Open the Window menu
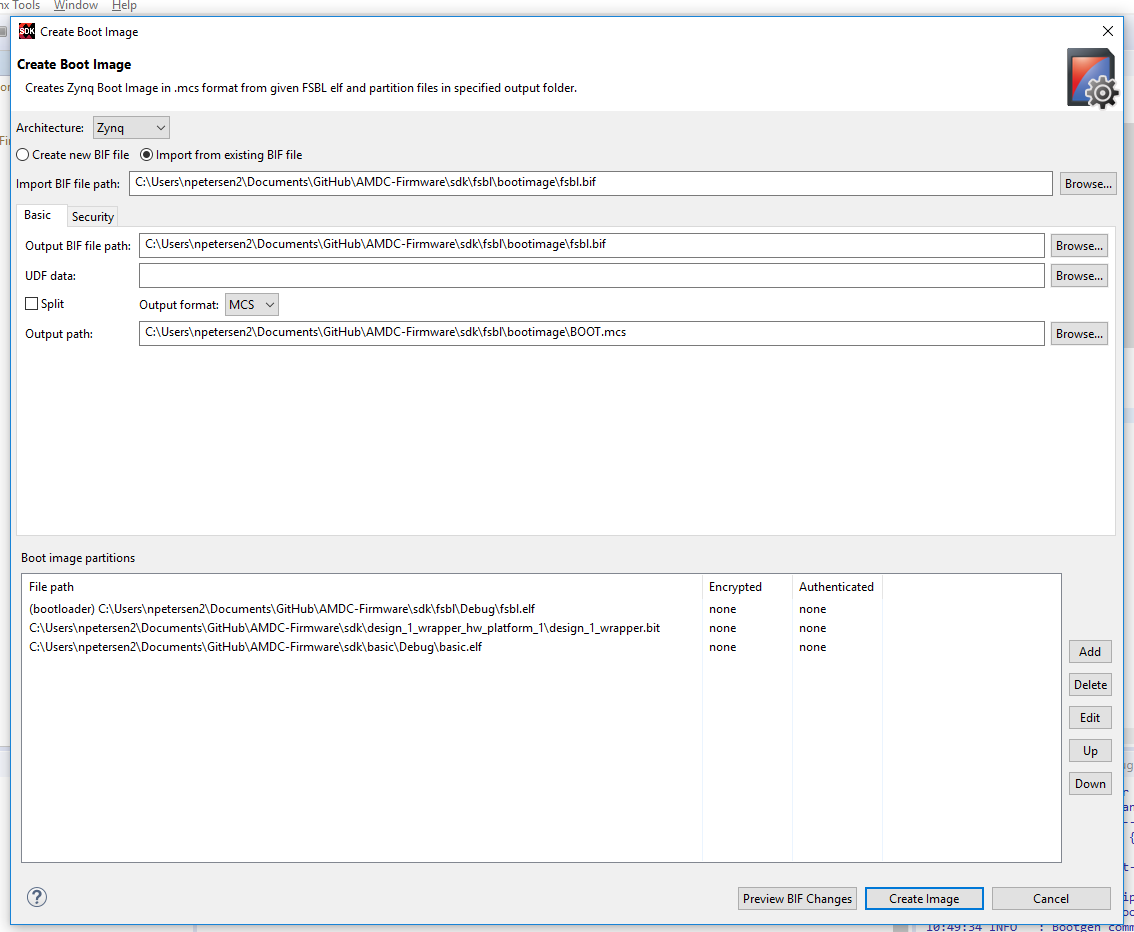This screenshot has height=932, width=1134. 75,5
